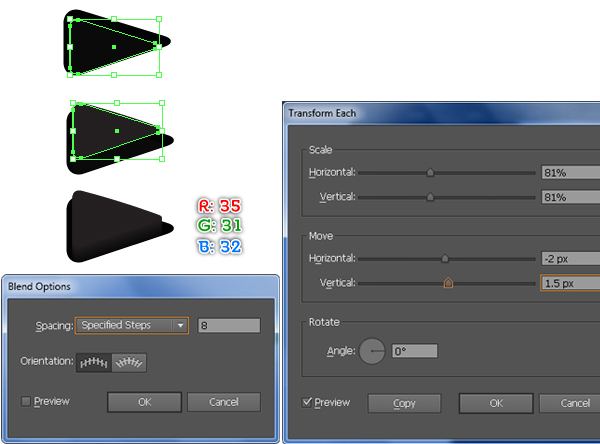Select Align Along Path orientation icon
This screenshot has height=444, width=600.
[129, 362]
